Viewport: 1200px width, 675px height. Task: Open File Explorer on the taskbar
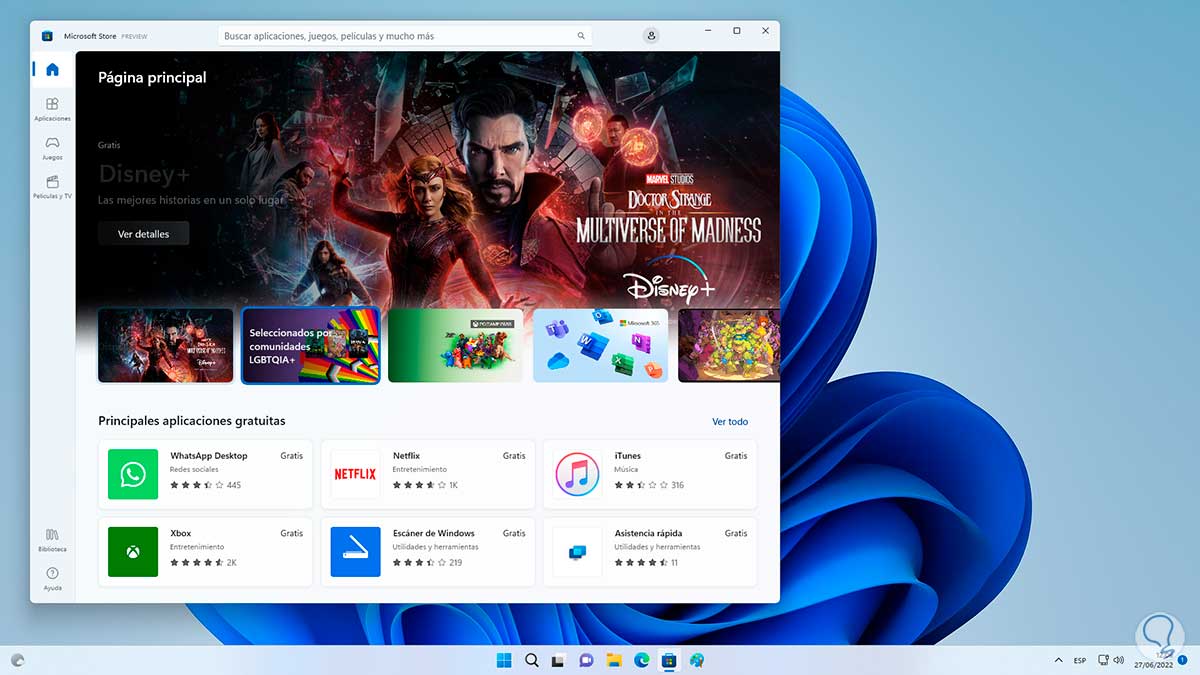tap(614, 660)
